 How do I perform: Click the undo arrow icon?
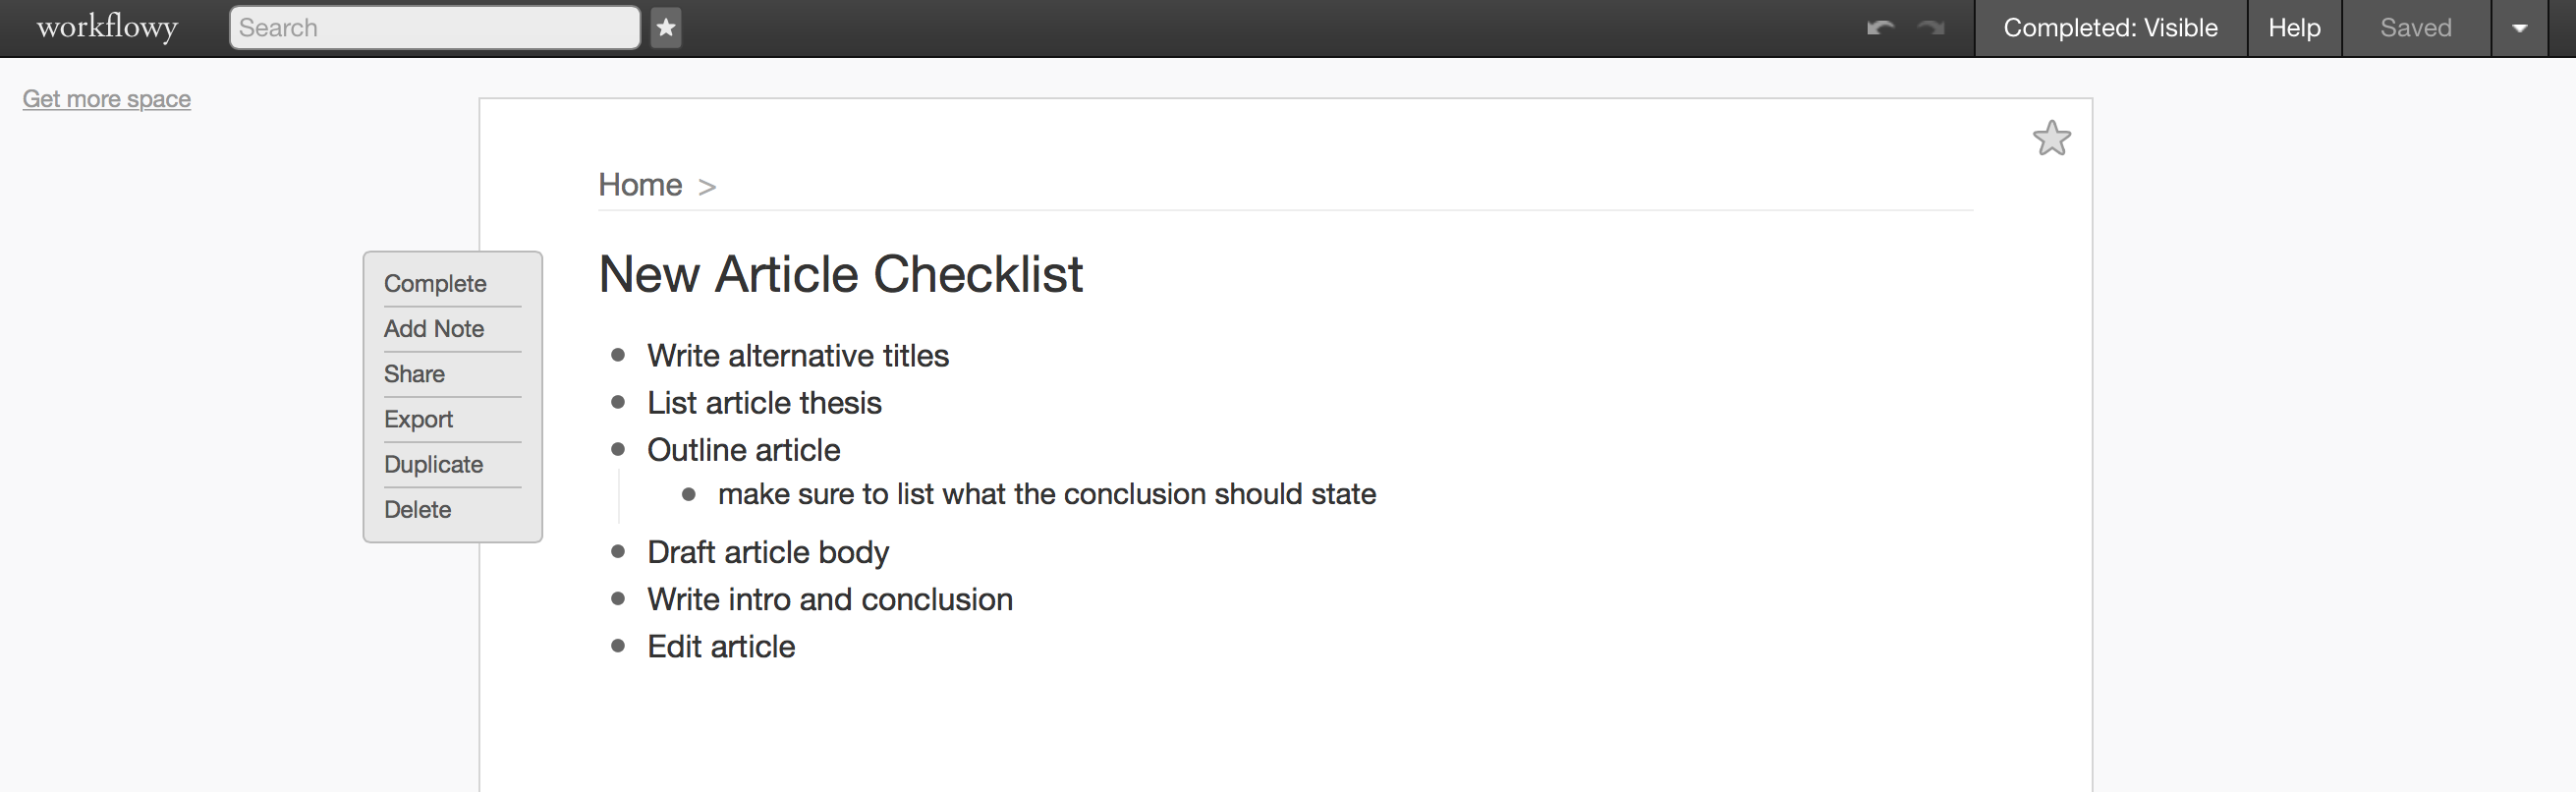tap(1880, 28)
